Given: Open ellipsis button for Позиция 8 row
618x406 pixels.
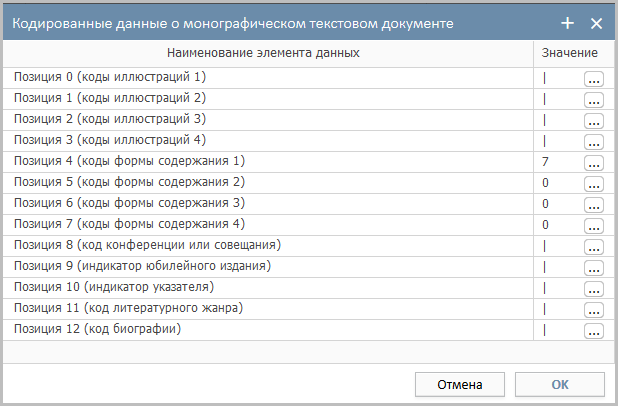Looking at the screenshot, I should [x=593, y=246].
